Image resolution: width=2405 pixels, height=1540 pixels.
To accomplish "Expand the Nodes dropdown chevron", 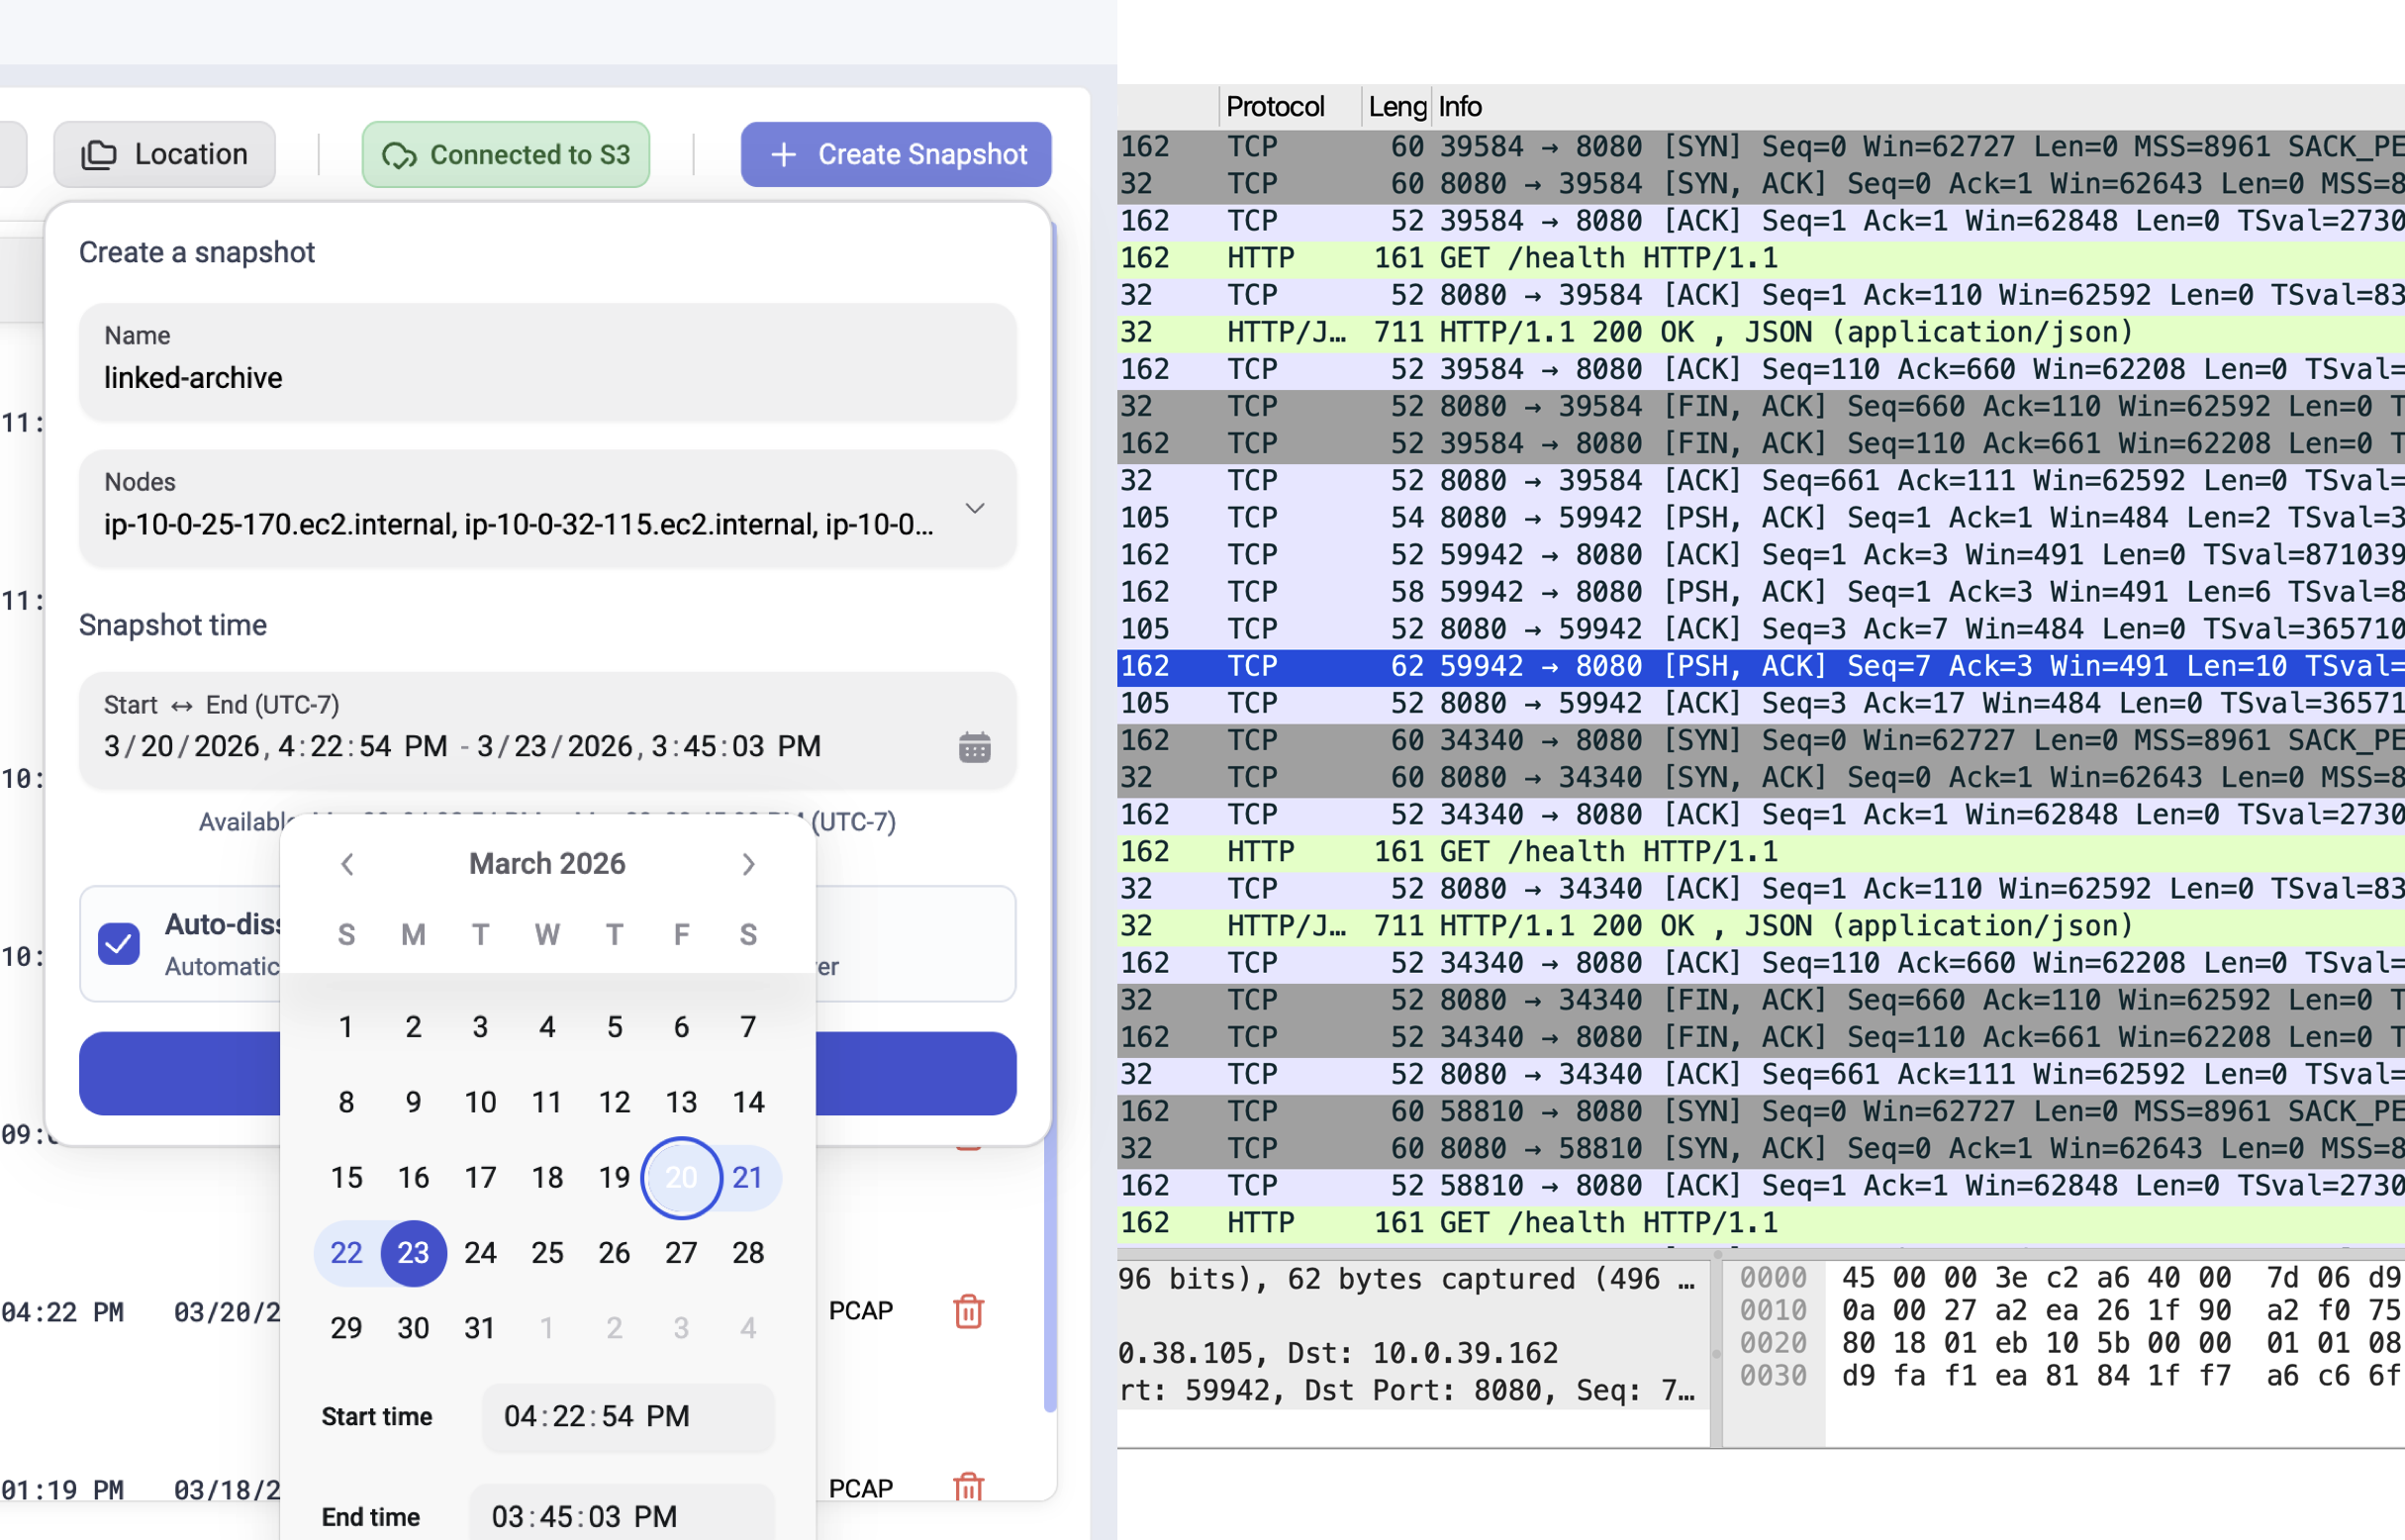I will tap(974, 508).
